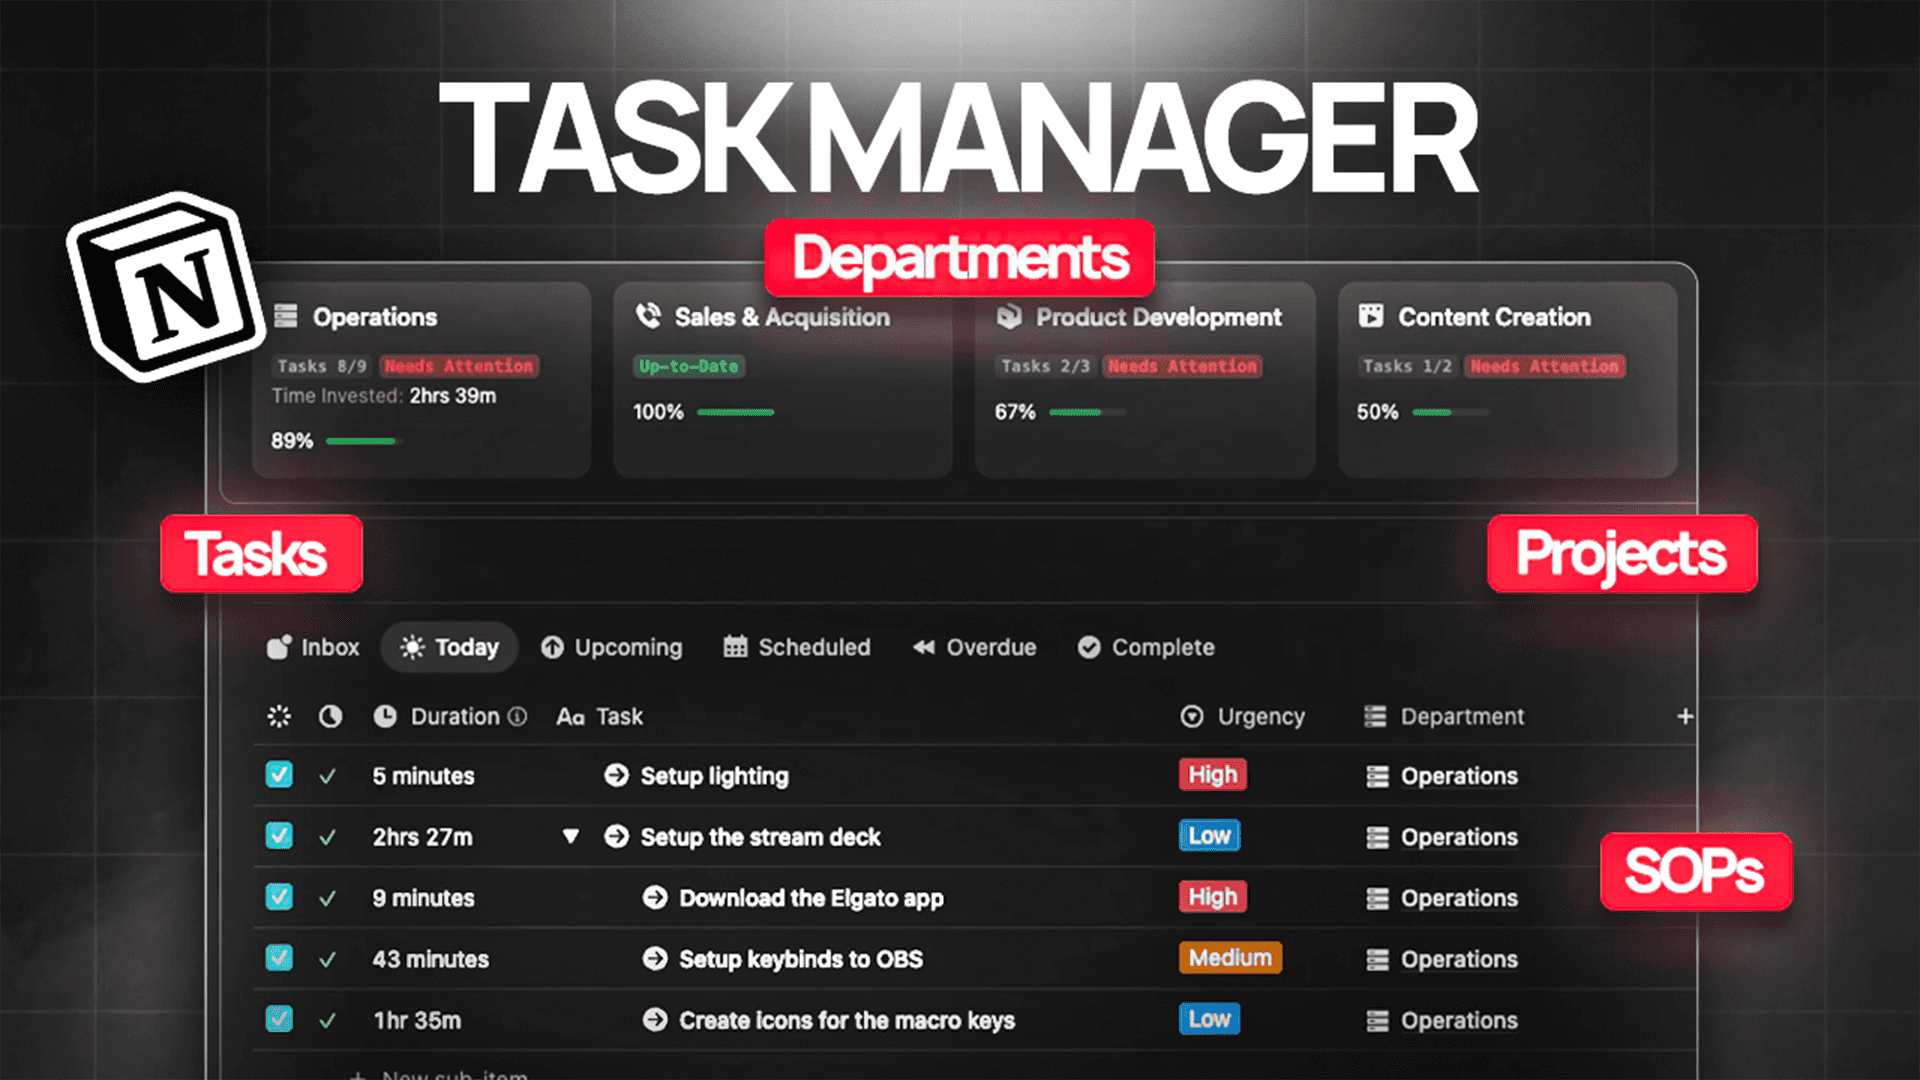Screen dimensions: 1920x1080
Task: Open the Urgency column header menu
Action: pyautogui.click(x=1244, y=716)
